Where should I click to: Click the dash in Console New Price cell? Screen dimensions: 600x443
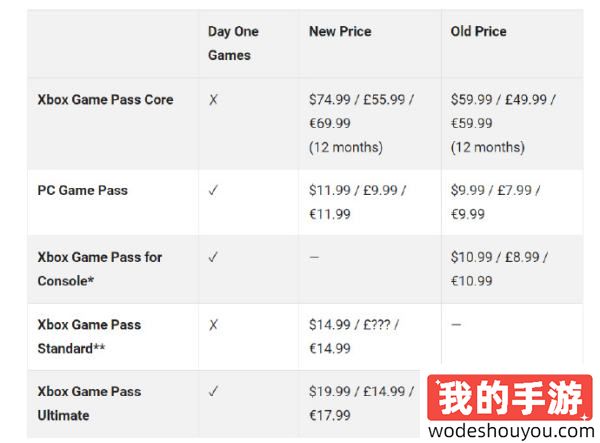tap(314, 257)
